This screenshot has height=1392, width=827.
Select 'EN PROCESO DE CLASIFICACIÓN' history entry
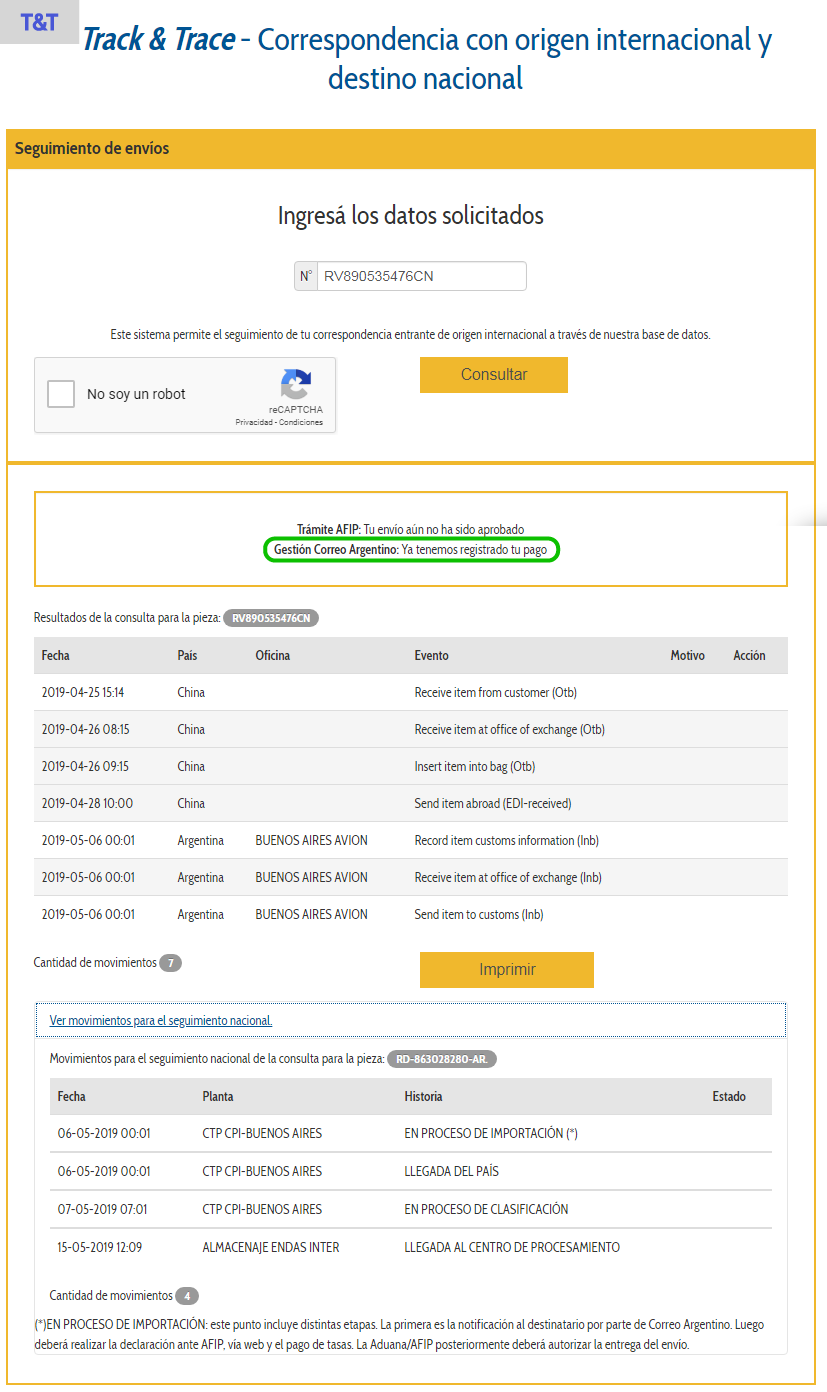click(486, 1210)
